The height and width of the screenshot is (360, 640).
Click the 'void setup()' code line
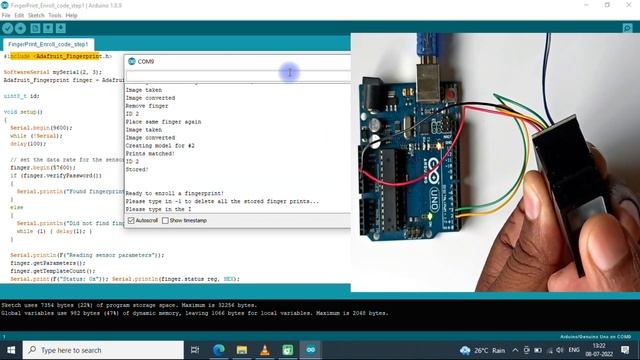23,112
